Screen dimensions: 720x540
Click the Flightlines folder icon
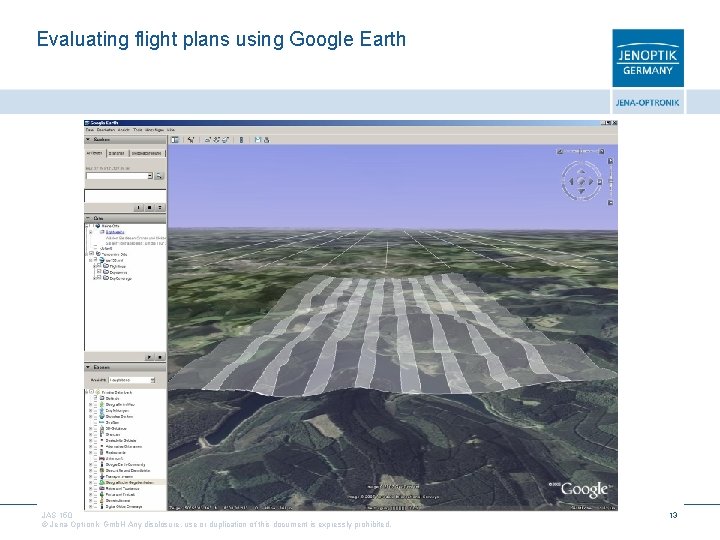click(106, 266)
